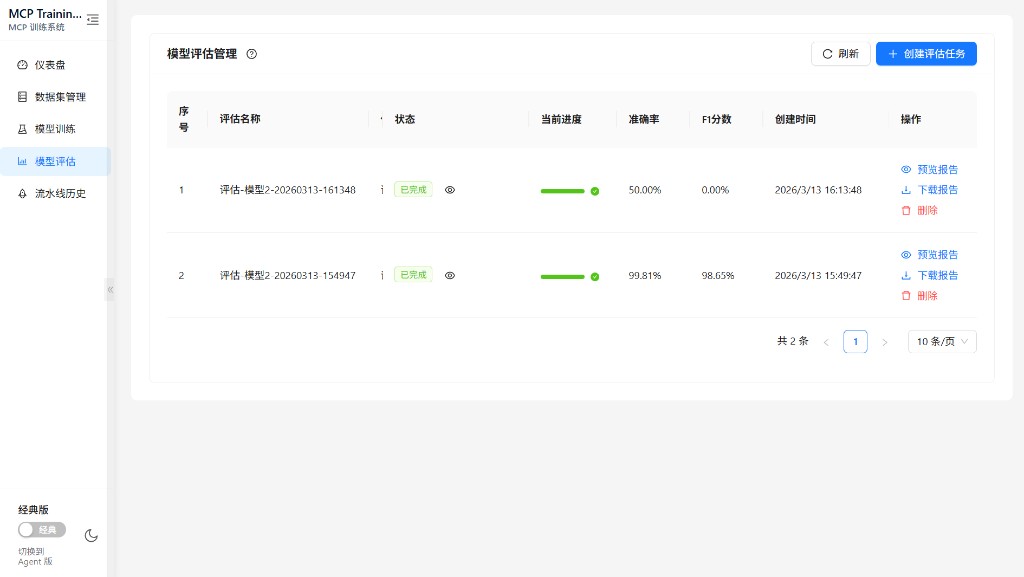Click the 创建时间 column header
Viewport: 1024px width, 577px height.
tap(795, 119)
